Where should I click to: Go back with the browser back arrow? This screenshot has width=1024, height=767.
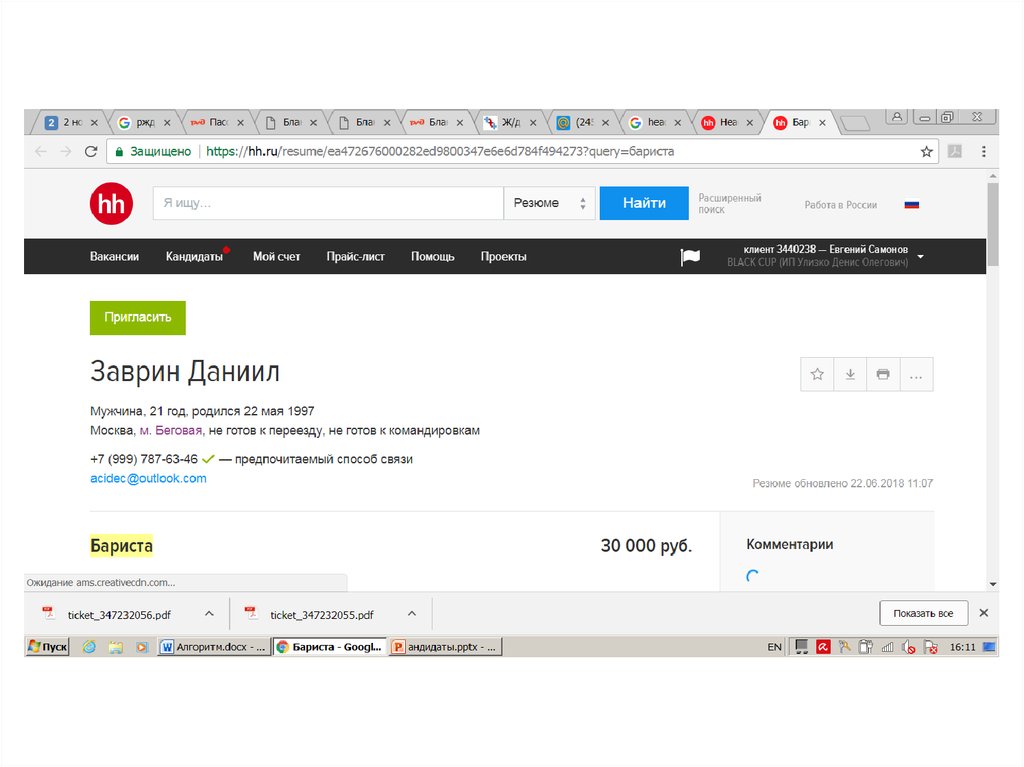coord(40,152)
